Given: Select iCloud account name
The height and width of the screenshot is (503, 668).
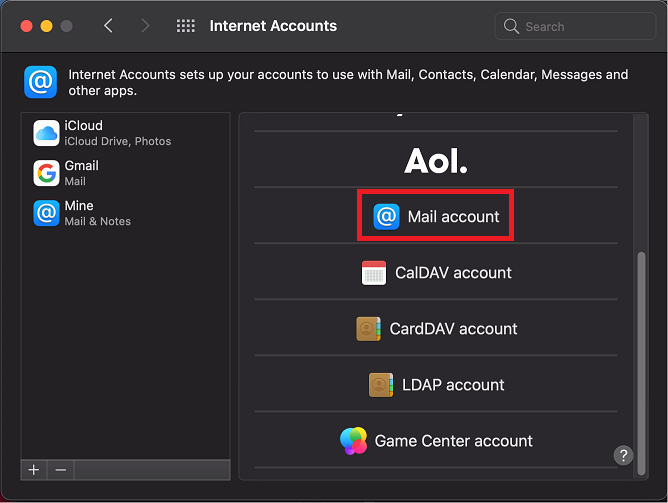Looking at the screenshot, I should [x=84, y=126].
